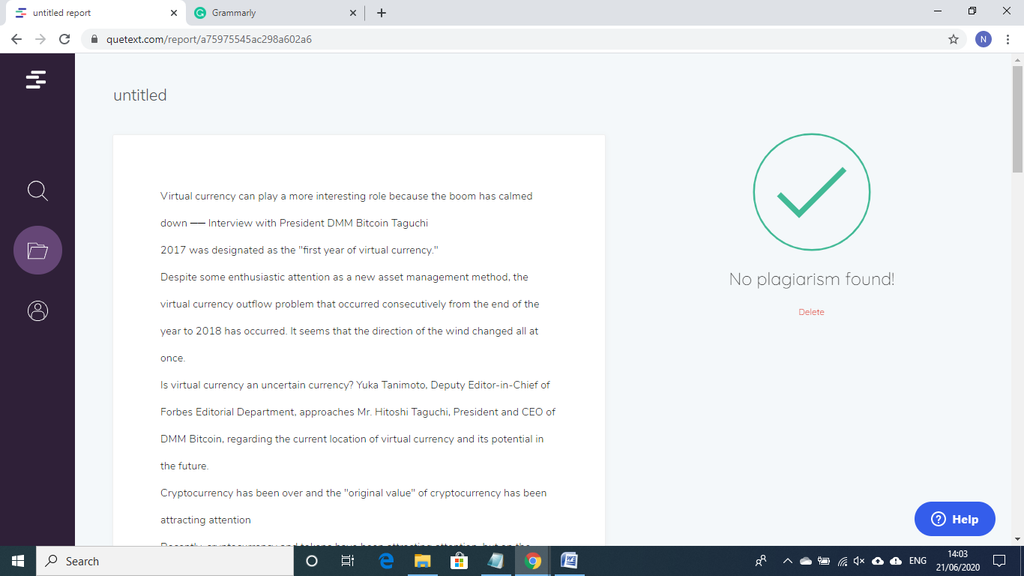Screen dimensions: 1024x576
Task: Click the Chrome taskbar icon
Action: (x=532, y=561)
